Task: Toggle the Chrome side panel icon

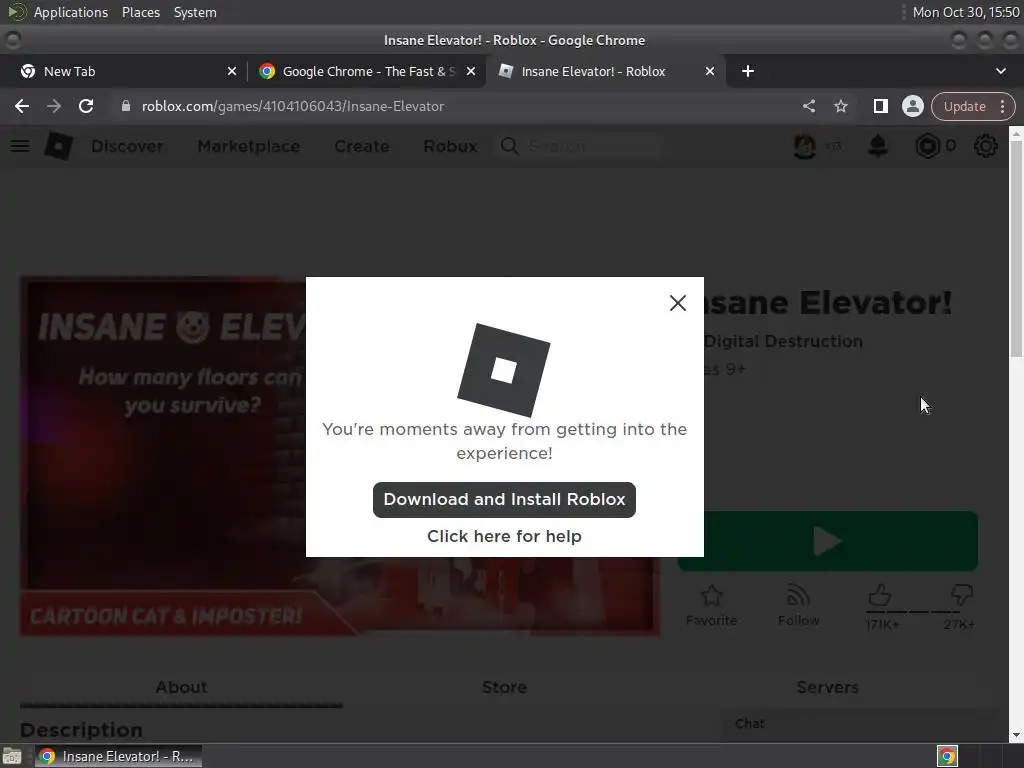Action: pyautogui.click(x=880, y=106)
